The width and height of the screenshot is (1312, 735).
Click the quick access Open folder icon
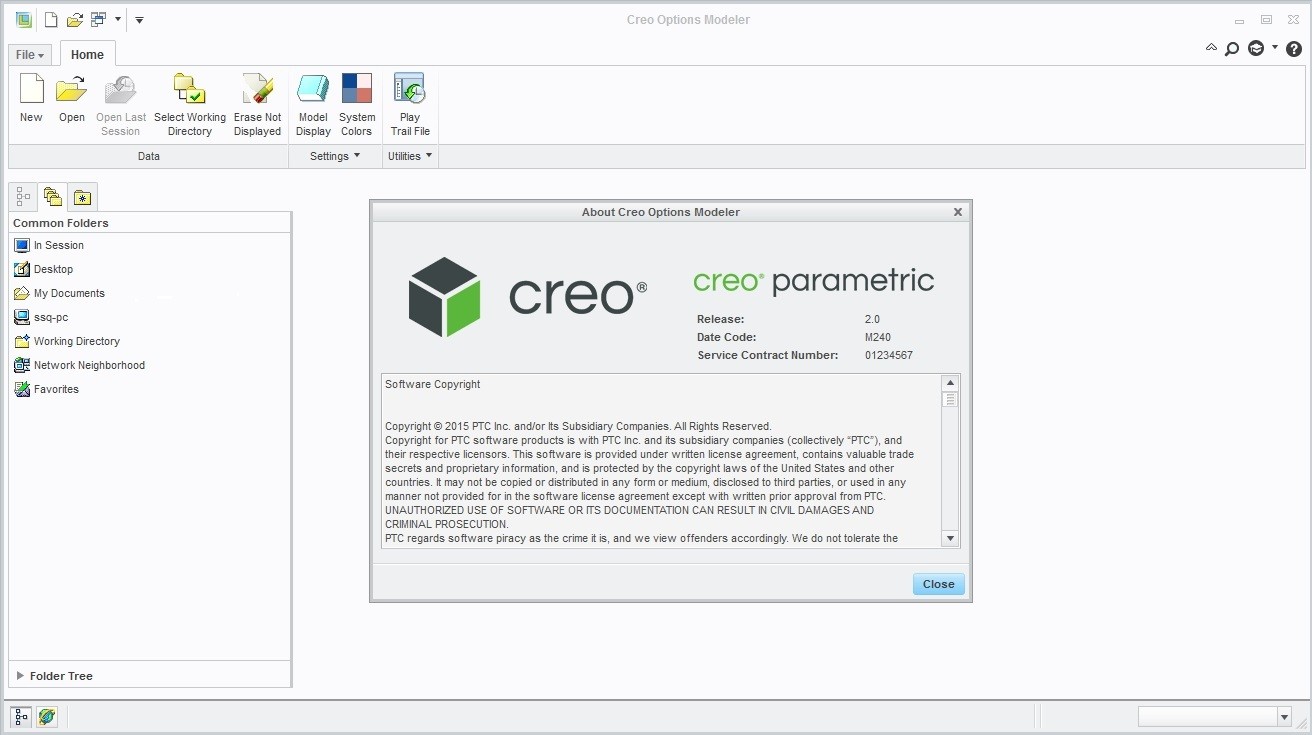click(x=75, y=19)
